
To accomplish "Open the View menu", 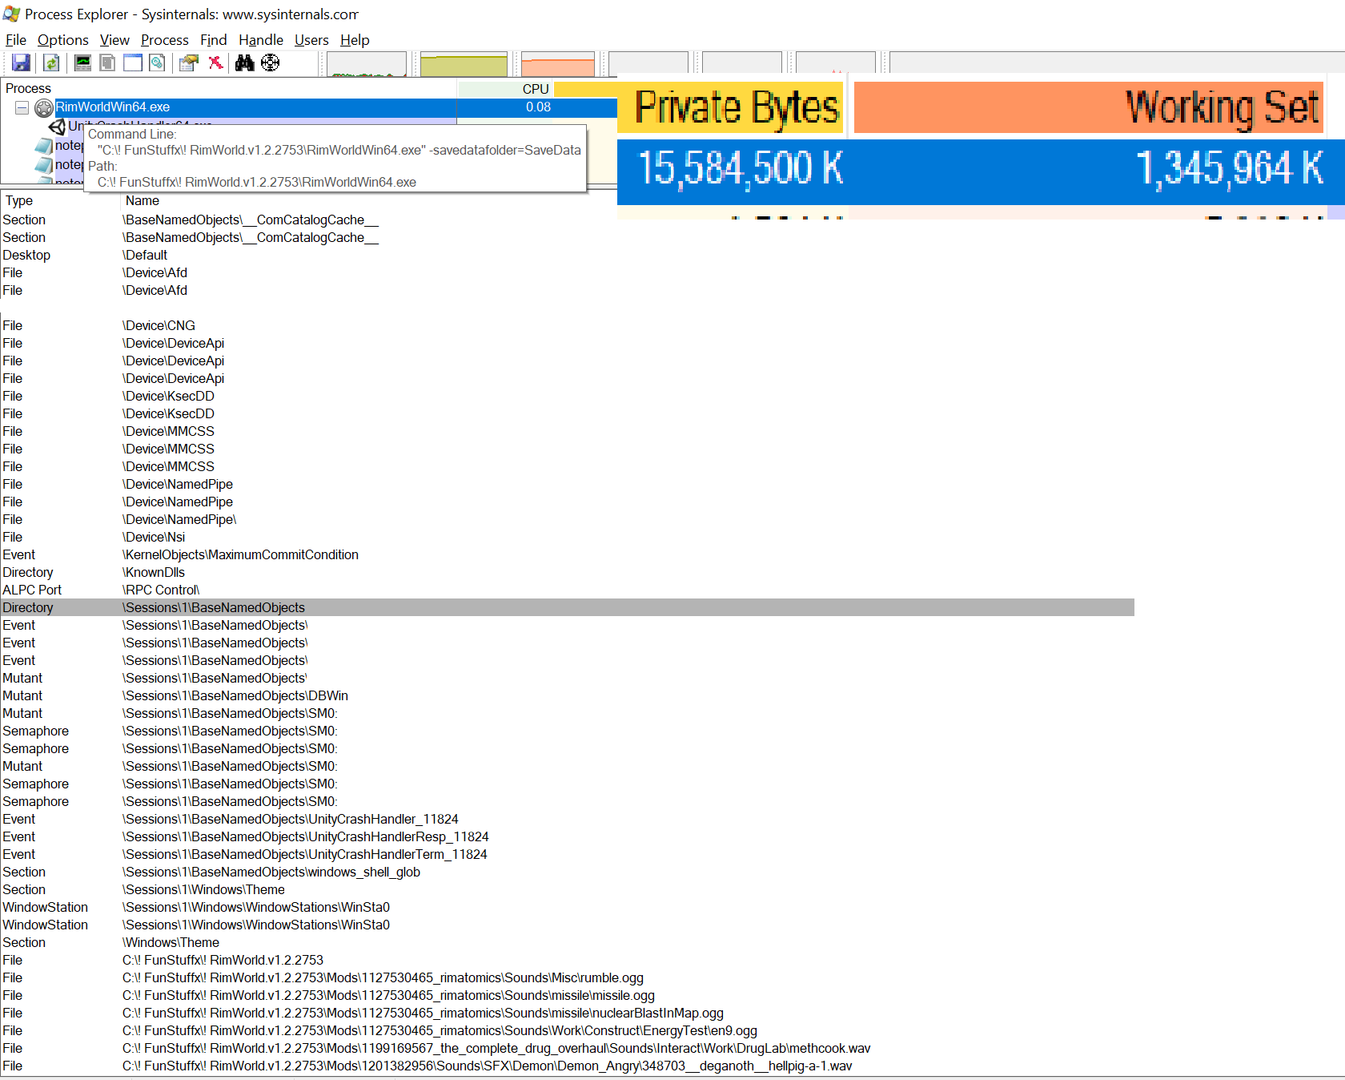I will point(114,40).
